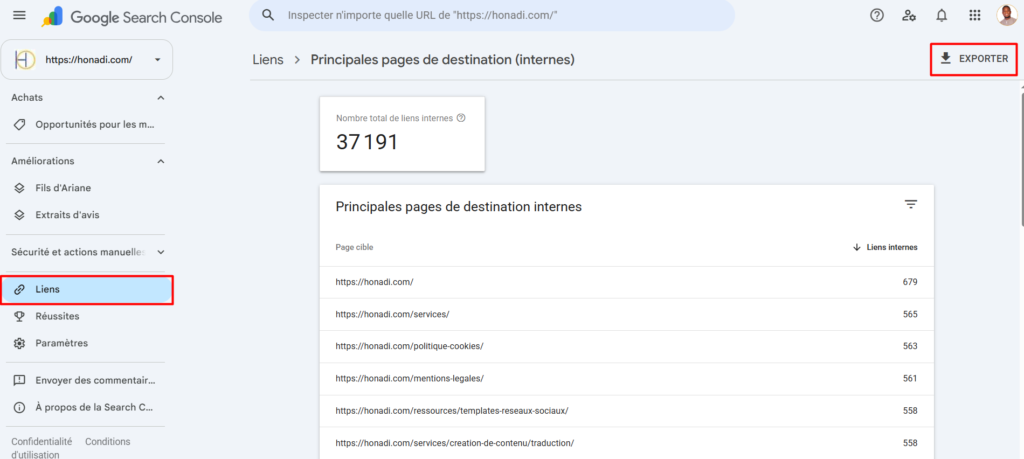Screen dimensions: 1024x459
Task: Sort by Liens internes column header
Action: (x=885, y=247)
